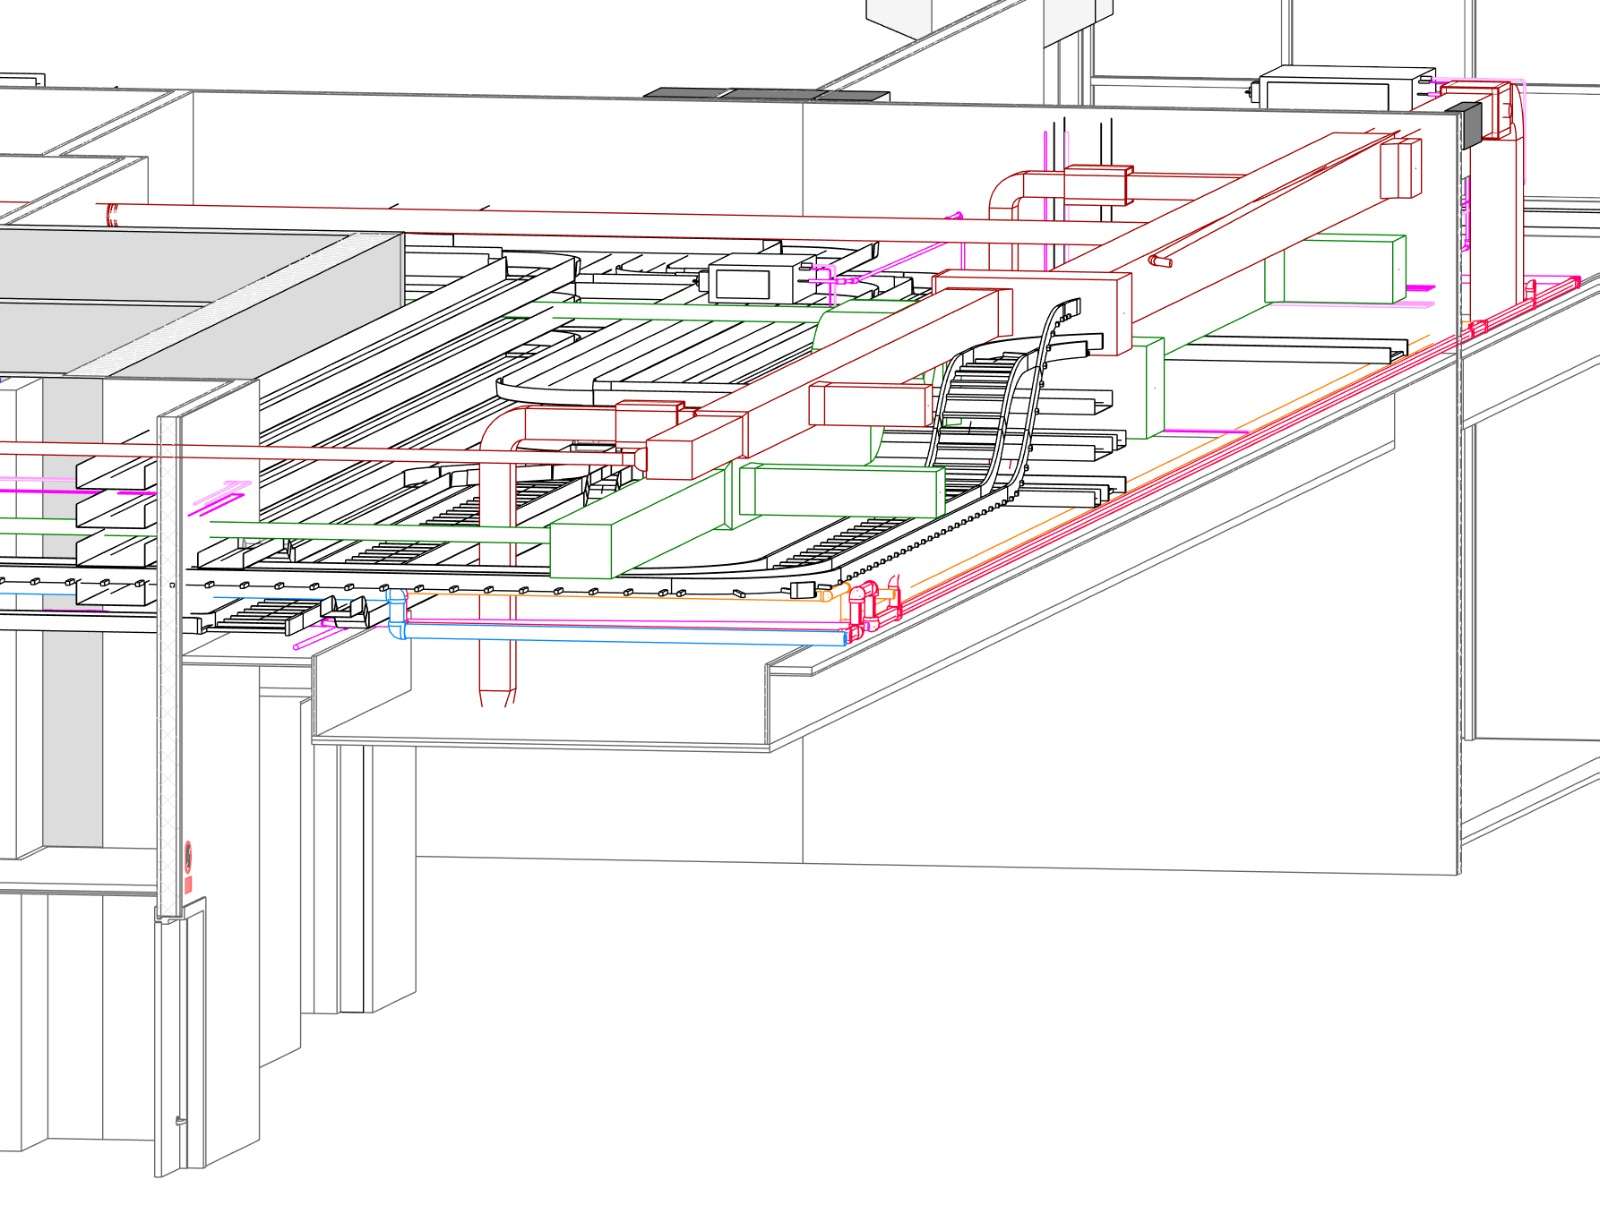
Task: Click the dark gray roof panels at top
Action: 765,95
